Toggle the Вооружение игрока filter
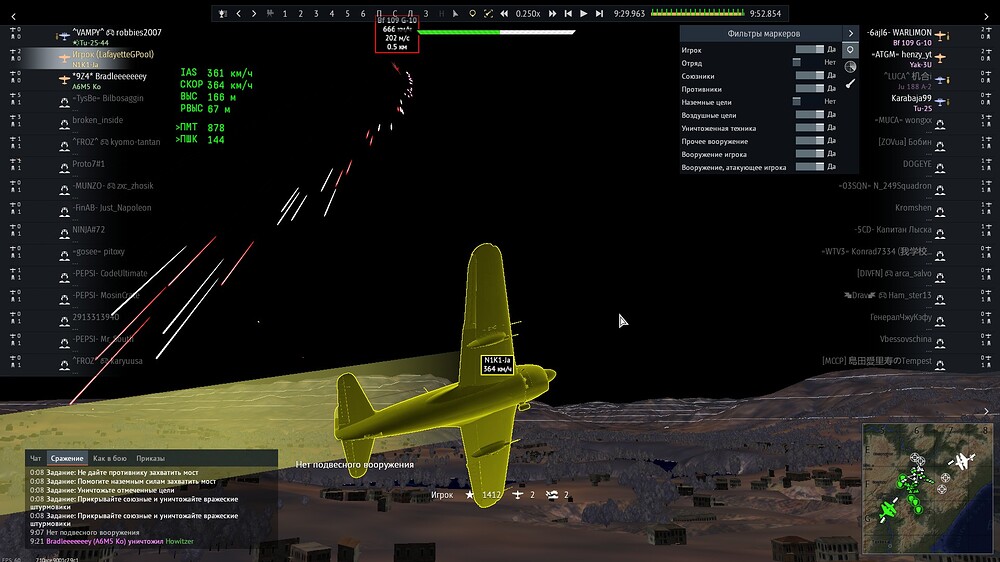This screenshot has height=562, width=1000. click(x=810, y=154)
